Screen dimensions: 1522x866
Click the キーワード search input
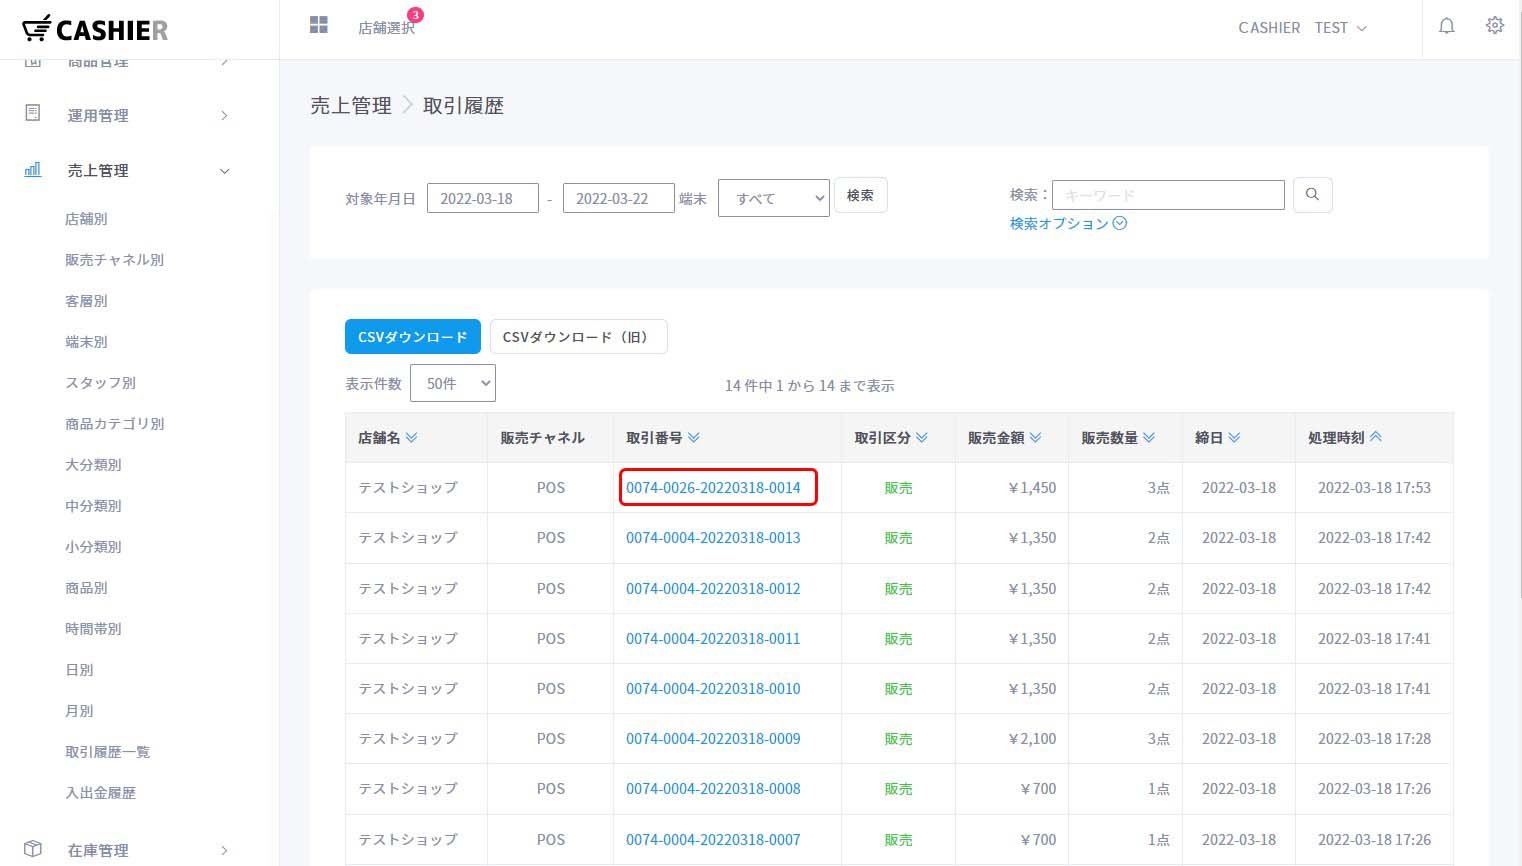click(x=1168, y=195)
